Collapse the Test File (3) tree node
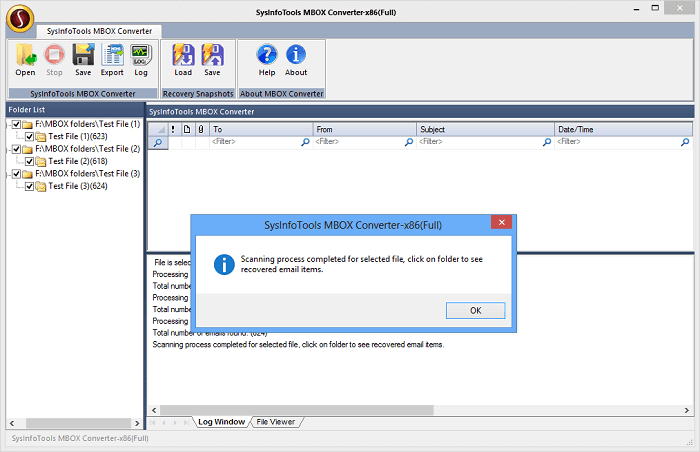The height and width of the screenshot is (452, 700). pyautogui.click(x=8, y=174)
